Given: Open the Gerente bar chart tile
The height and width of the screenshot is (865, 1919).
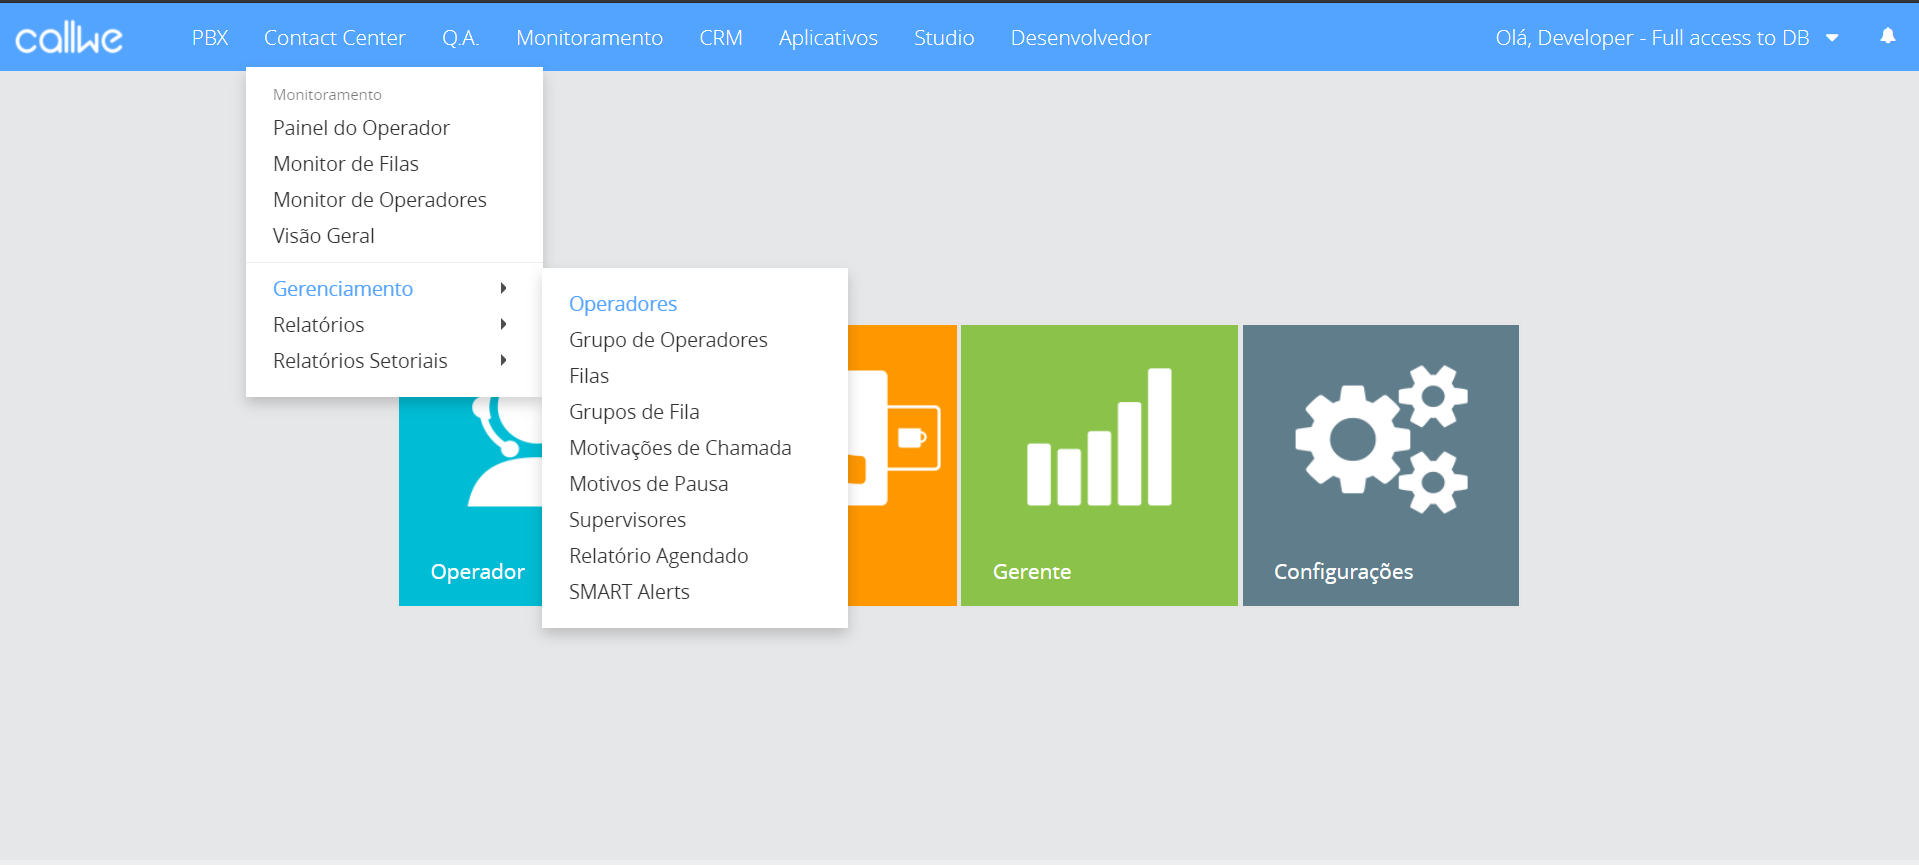Looking at the screenshot, I should 1098,464.
